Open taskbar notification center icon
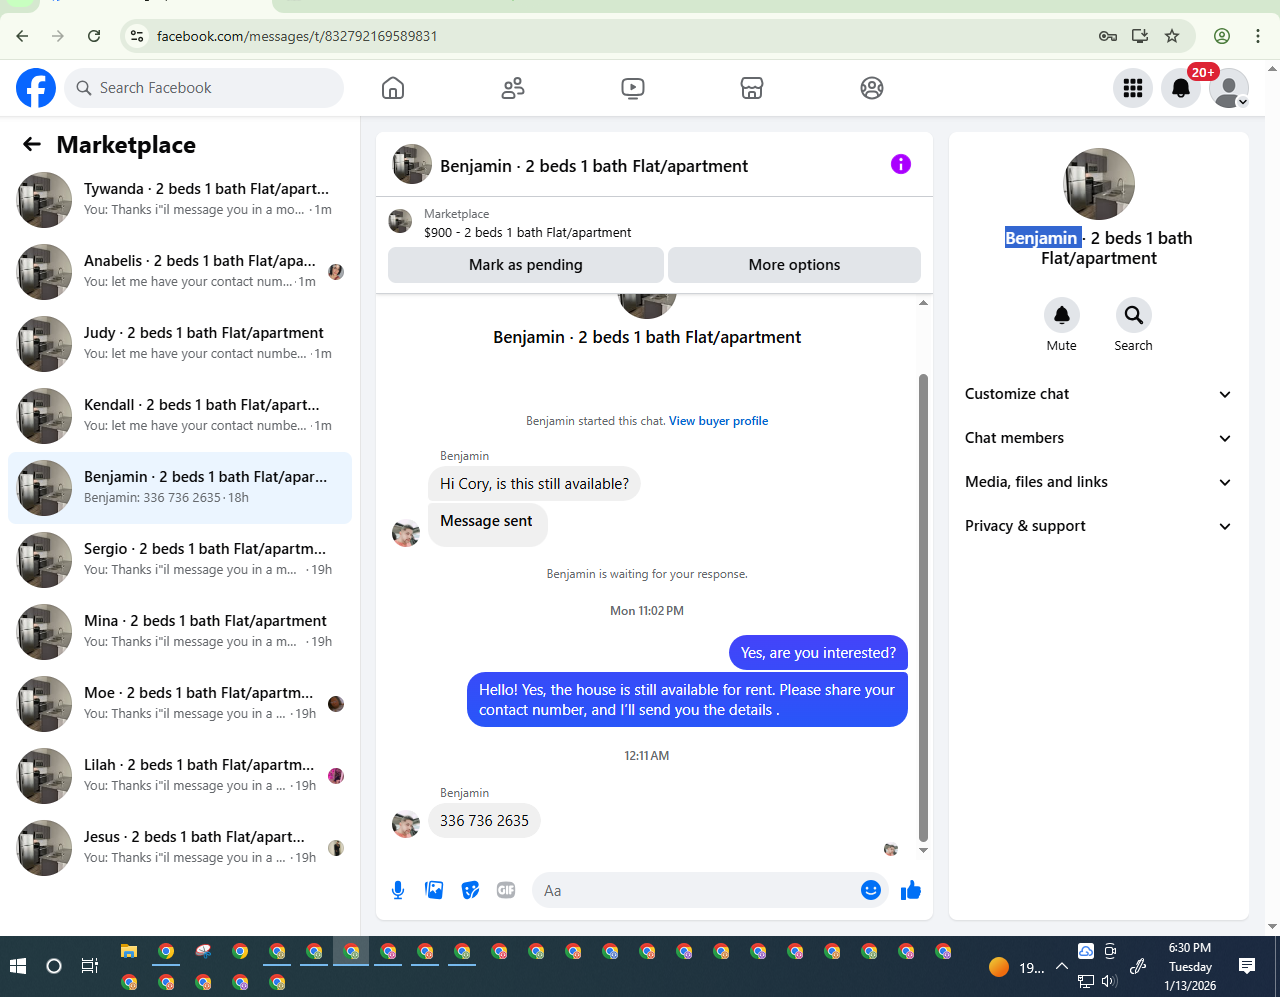The image size is (1280, 997). pos(1247,966)
